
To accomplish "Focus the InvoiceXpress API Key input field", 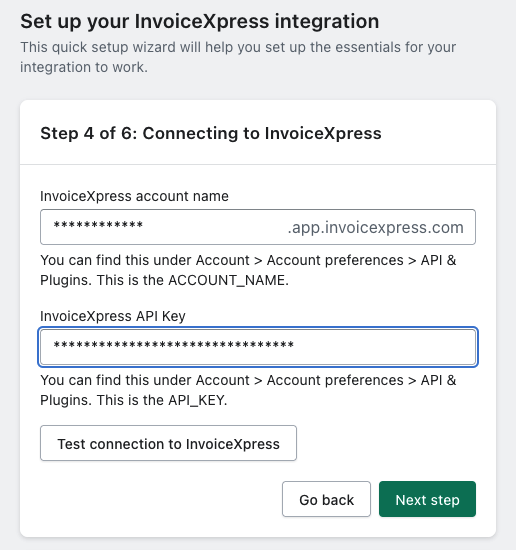I will tap(258, 347).
